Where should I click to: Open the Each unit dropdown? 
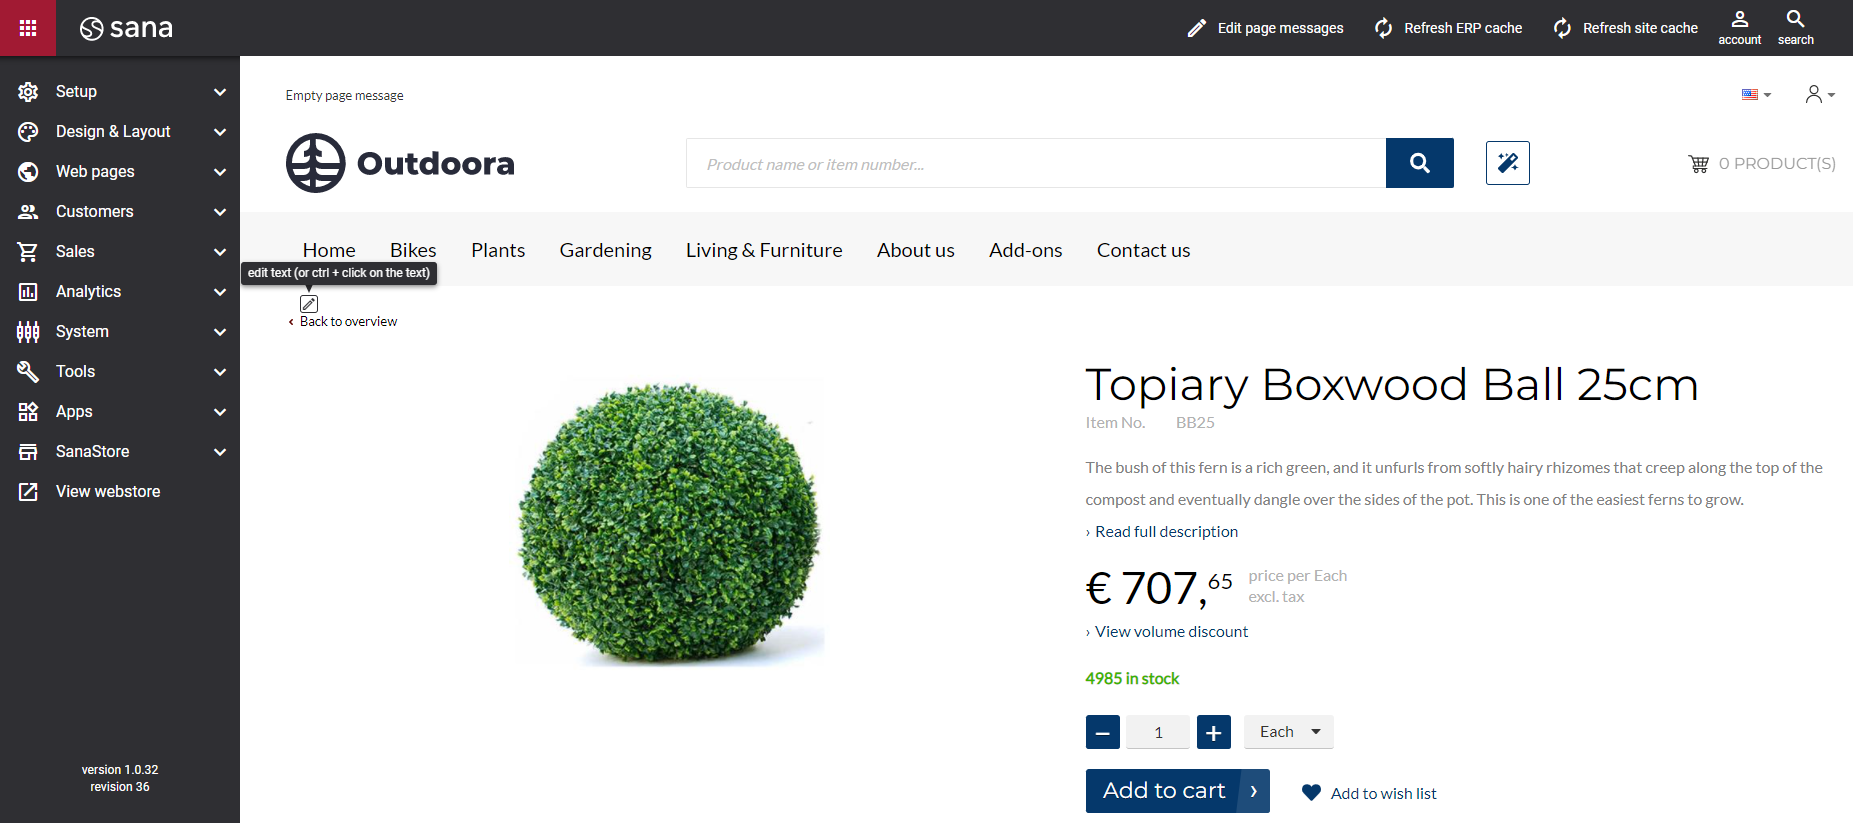(x=1288, y=732)
